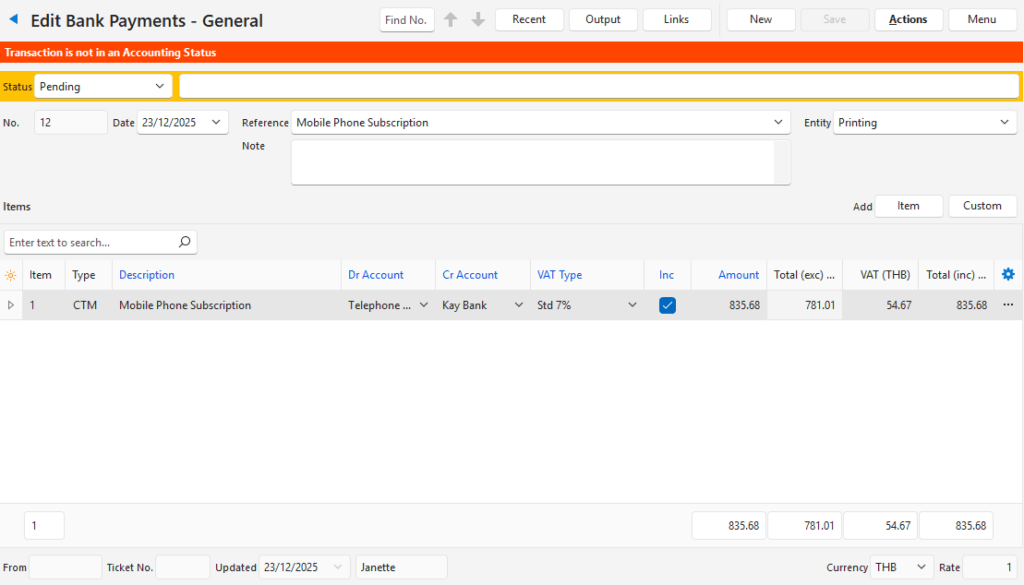Viewport: 1024px width, 585px height.
Task: Click the blue back arrow icon
Action: 13,20
